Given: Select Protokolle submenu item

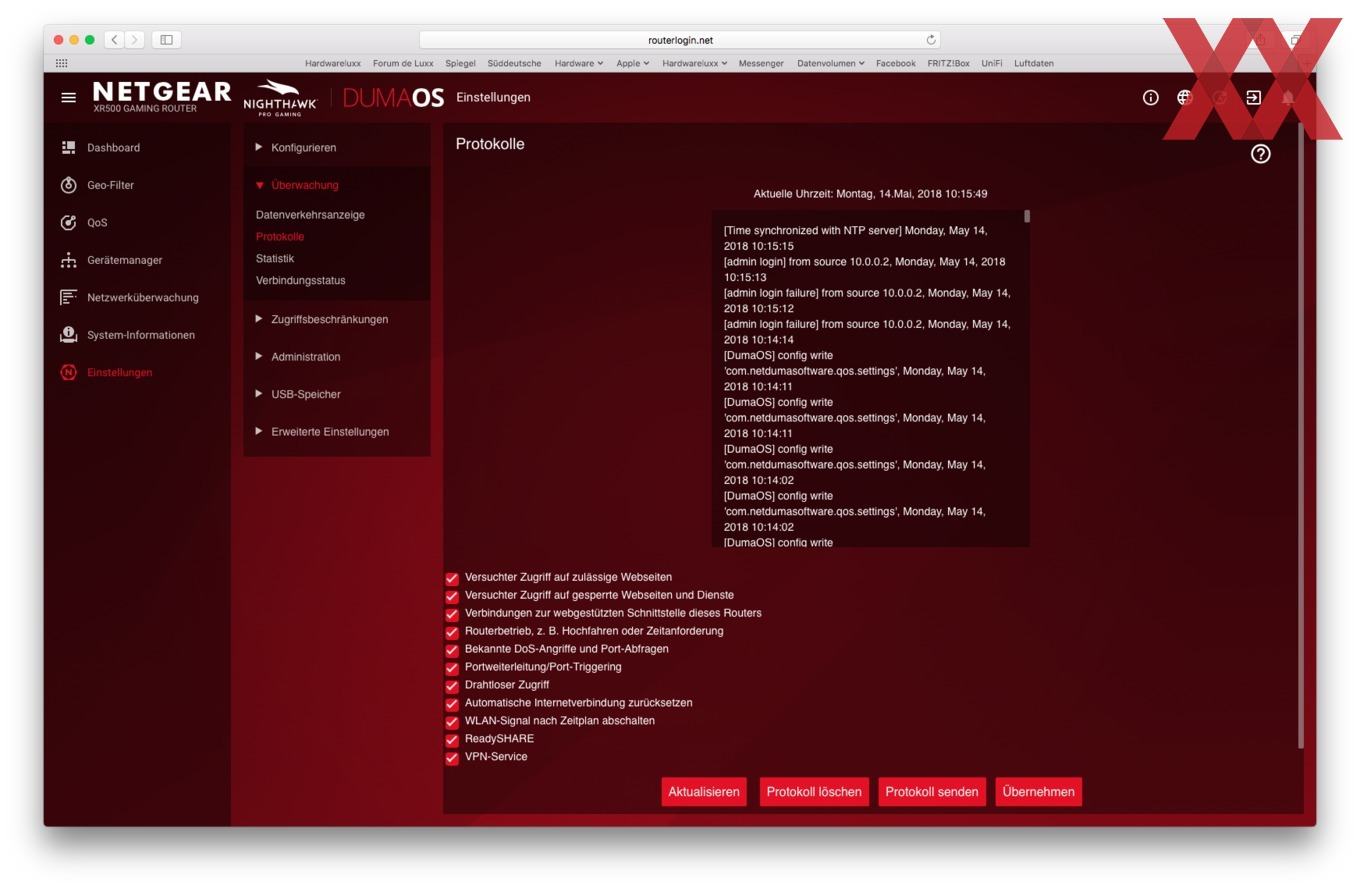Looking at the screenshot, I should tap(280, 237).
